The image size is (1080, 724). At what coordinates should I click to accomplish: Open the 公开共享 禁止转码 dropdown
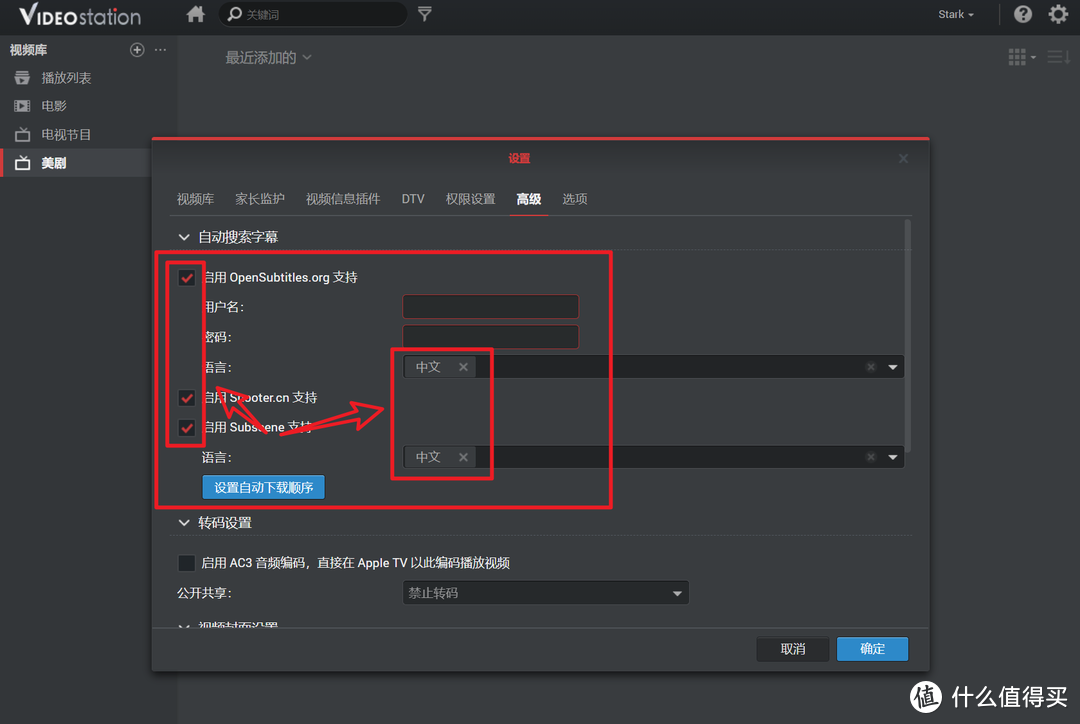click(546, 593)
